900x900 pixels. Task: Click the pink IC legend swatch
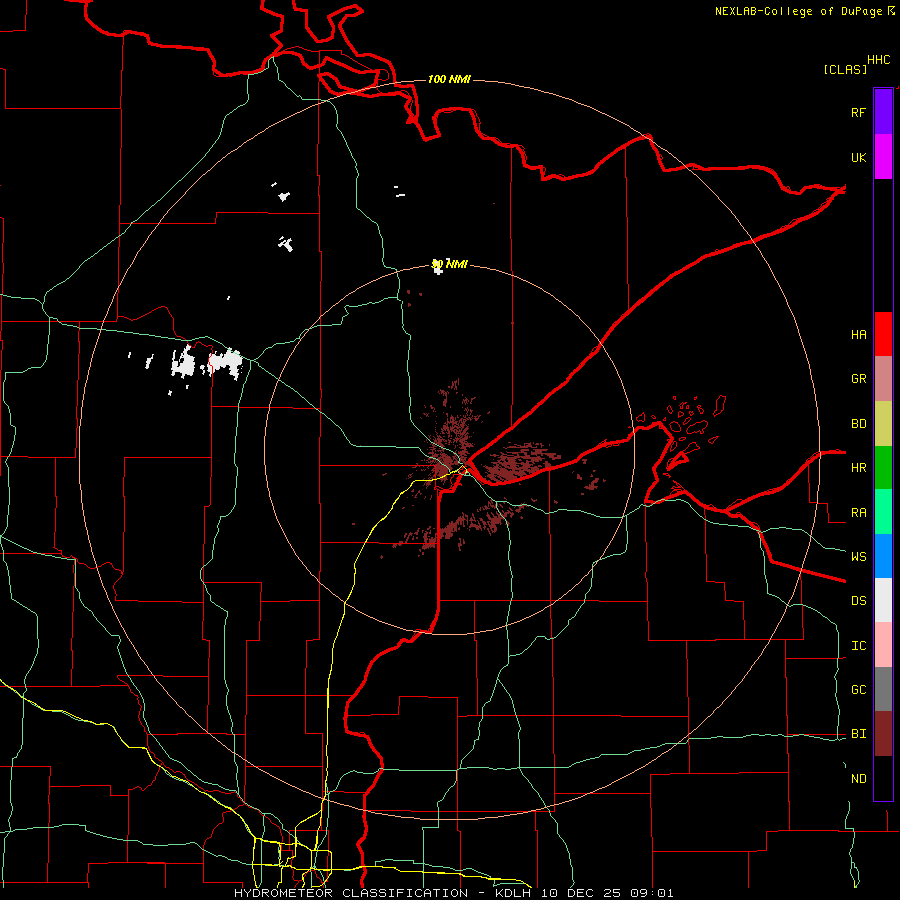(x=883, y=645)
